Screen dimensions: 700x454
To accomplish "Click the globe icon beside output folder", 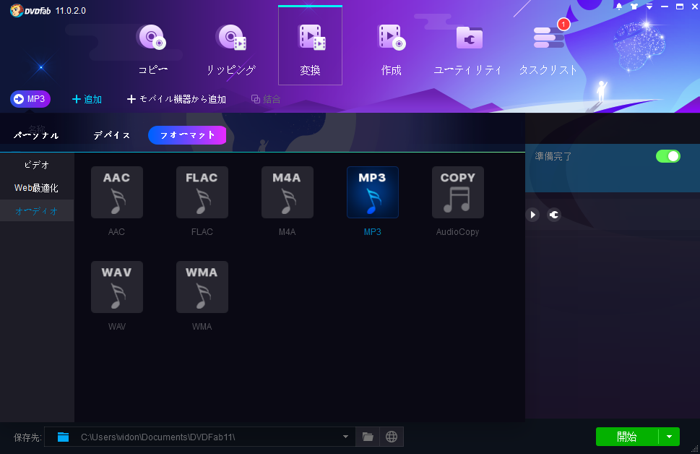I will [x=392, y=437].
